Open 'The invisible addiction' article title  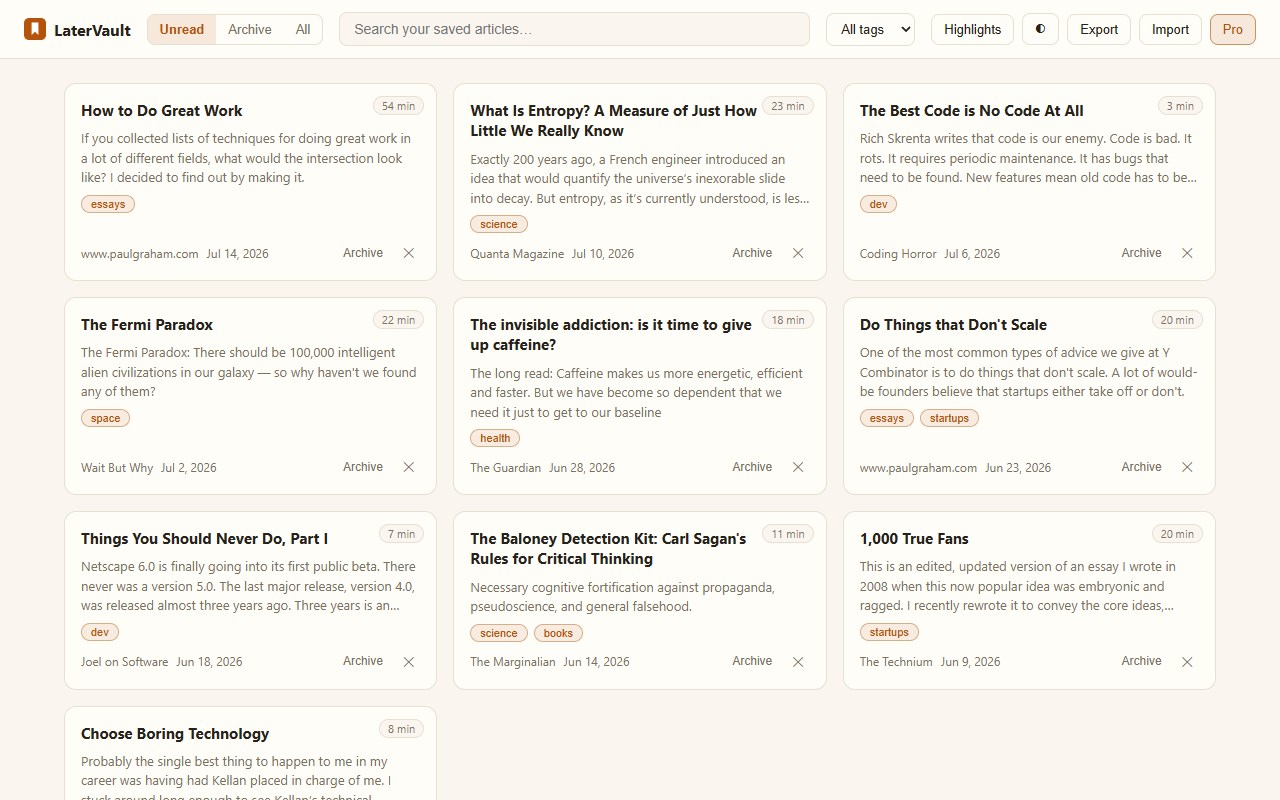pyautogui.click(x=611, y=335)
